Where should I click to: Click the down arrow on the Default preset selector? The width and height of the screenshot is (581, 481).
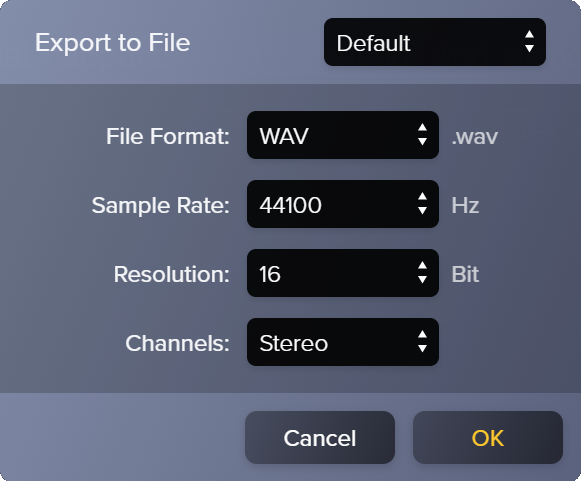click(529, 49)
